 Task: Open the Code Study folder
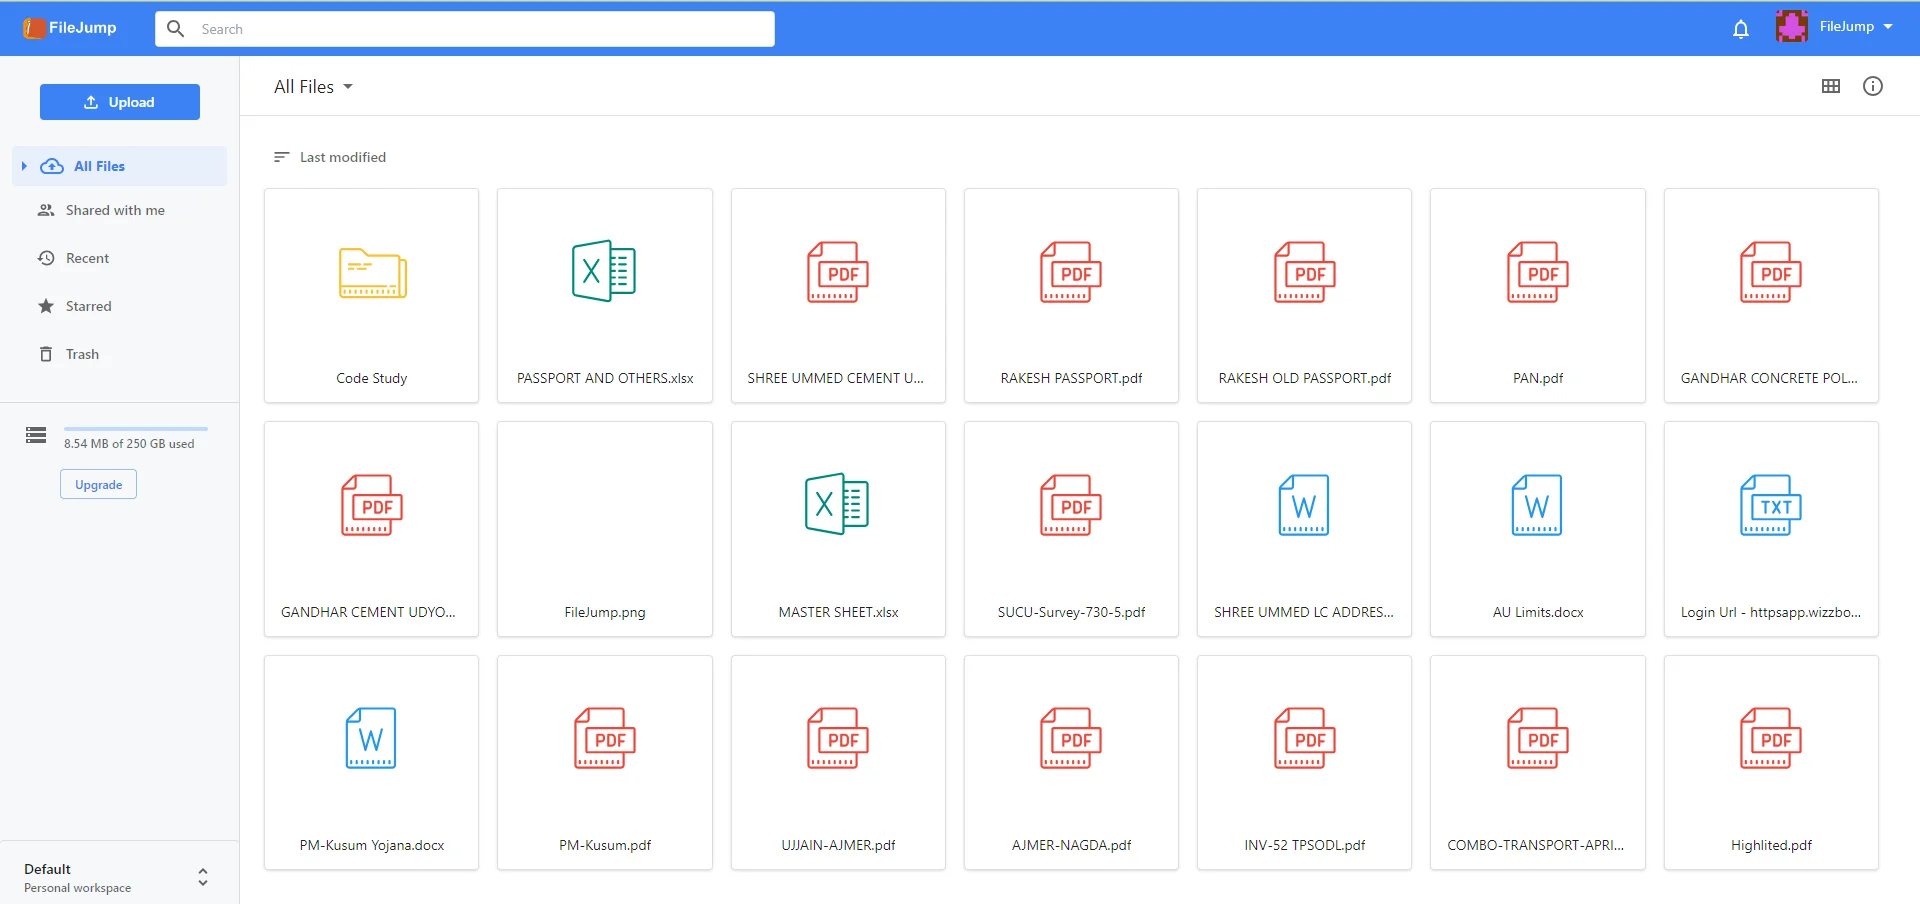click(x=371, y=295)
